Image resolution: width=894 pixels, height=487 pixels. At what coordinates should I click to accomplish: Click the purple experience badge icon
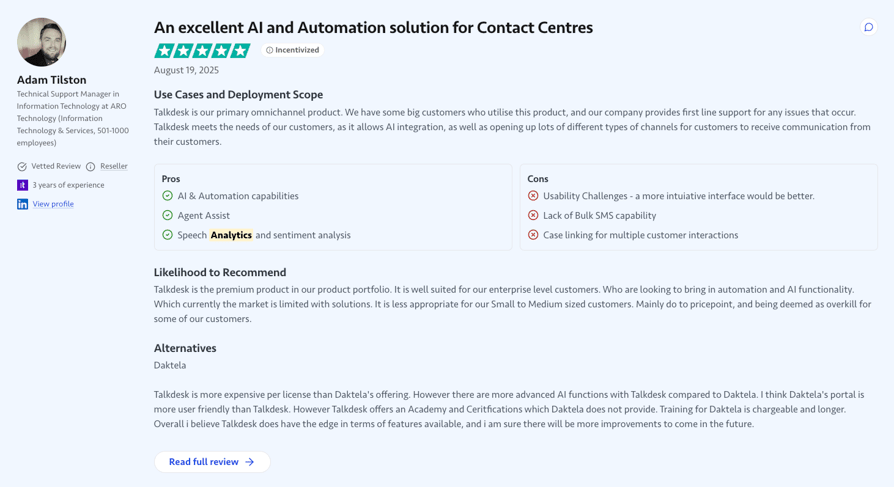(x=22, y=185)
